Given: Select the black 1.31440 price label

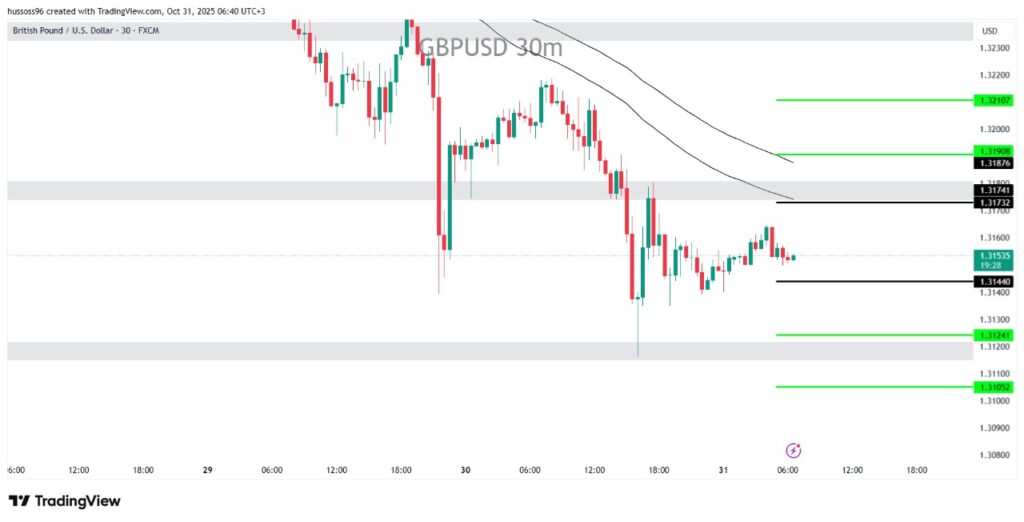Looking at the screenshot, I should [993, 282].
